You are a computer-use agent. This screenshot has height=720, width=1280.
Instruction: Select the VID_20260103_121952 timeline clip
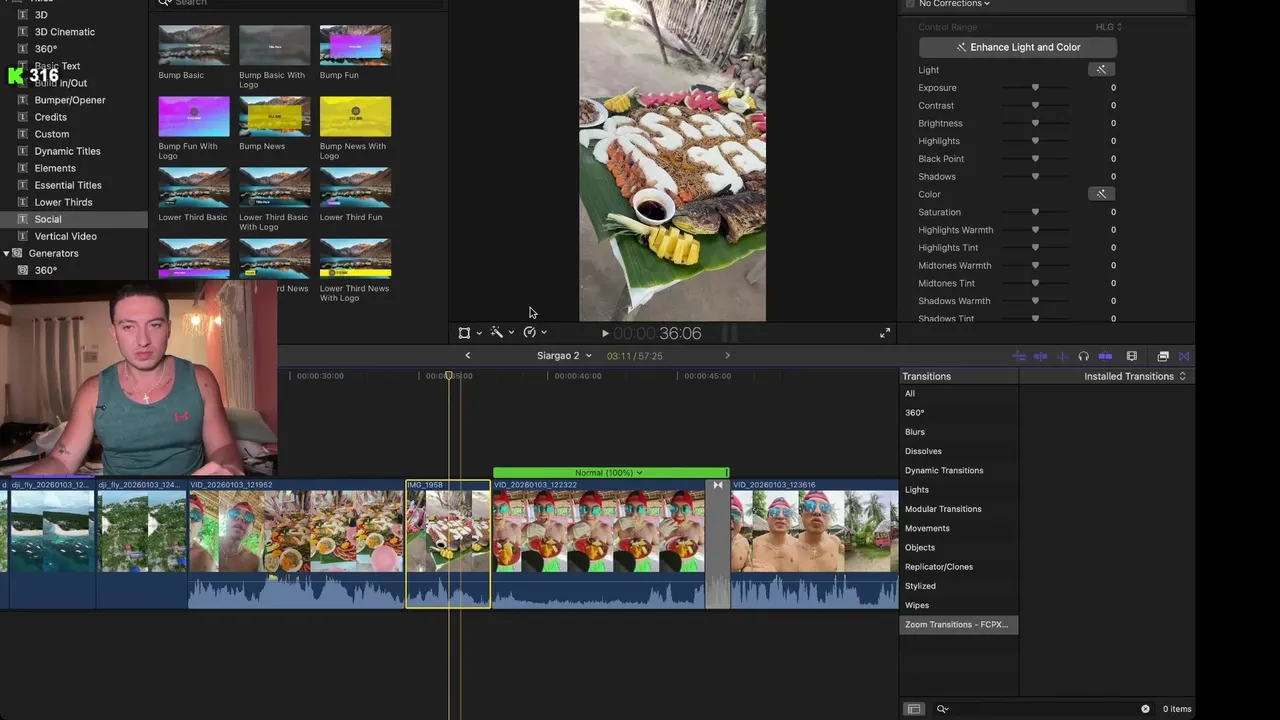(296, 544)
